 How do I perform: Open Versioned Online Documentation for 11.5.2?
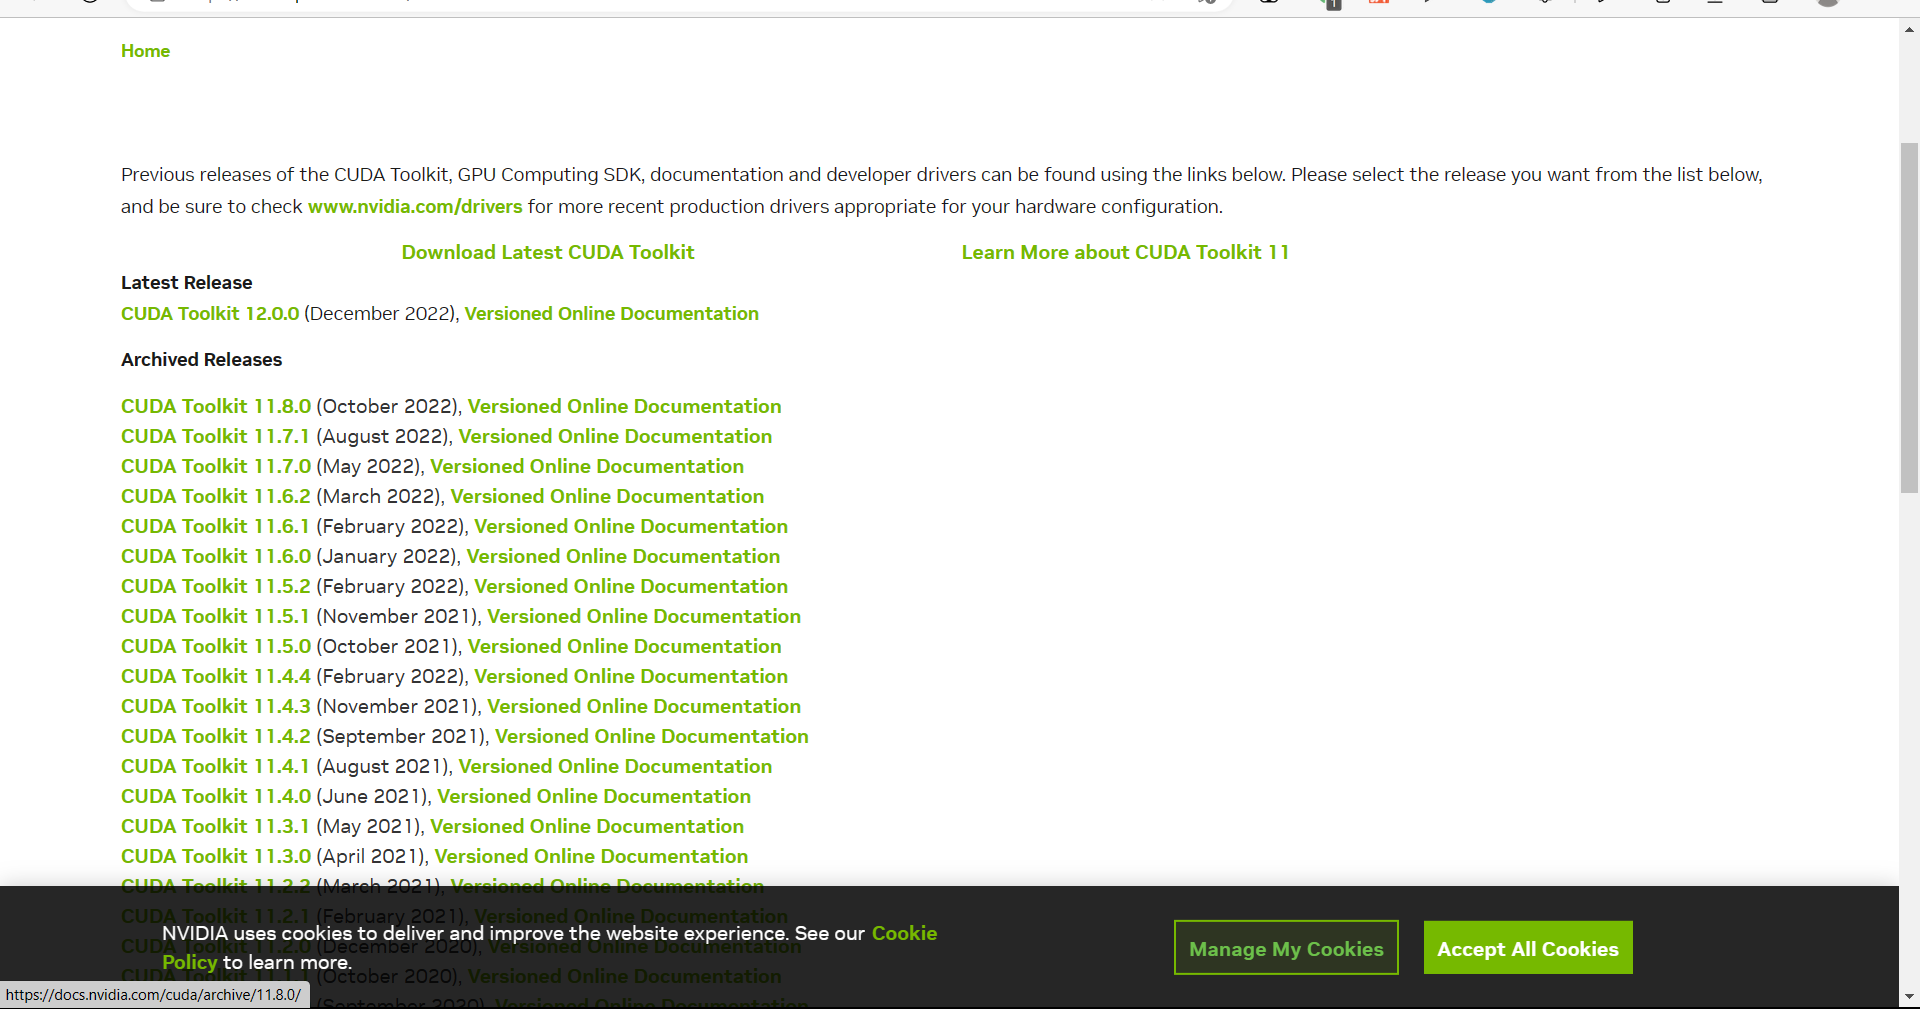[631, 586]
